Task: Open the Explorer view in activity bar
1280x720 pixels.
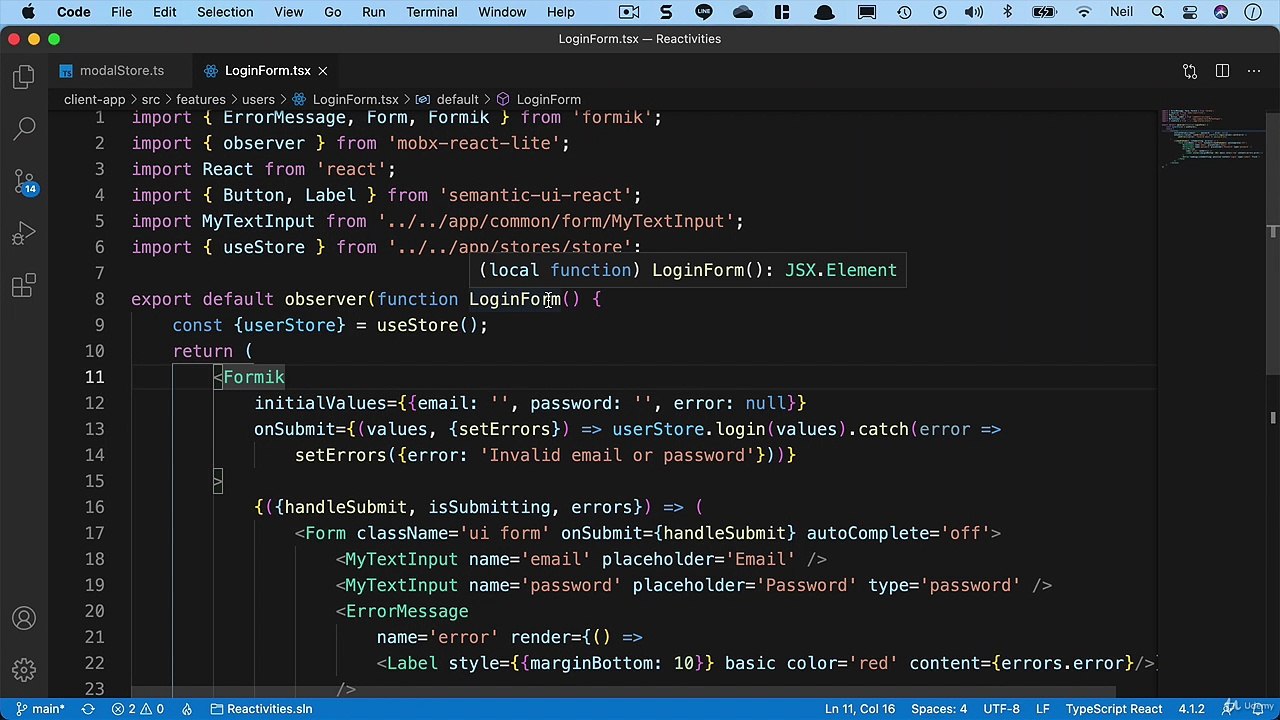Action: pyautogui.click(x=24, y=78)
